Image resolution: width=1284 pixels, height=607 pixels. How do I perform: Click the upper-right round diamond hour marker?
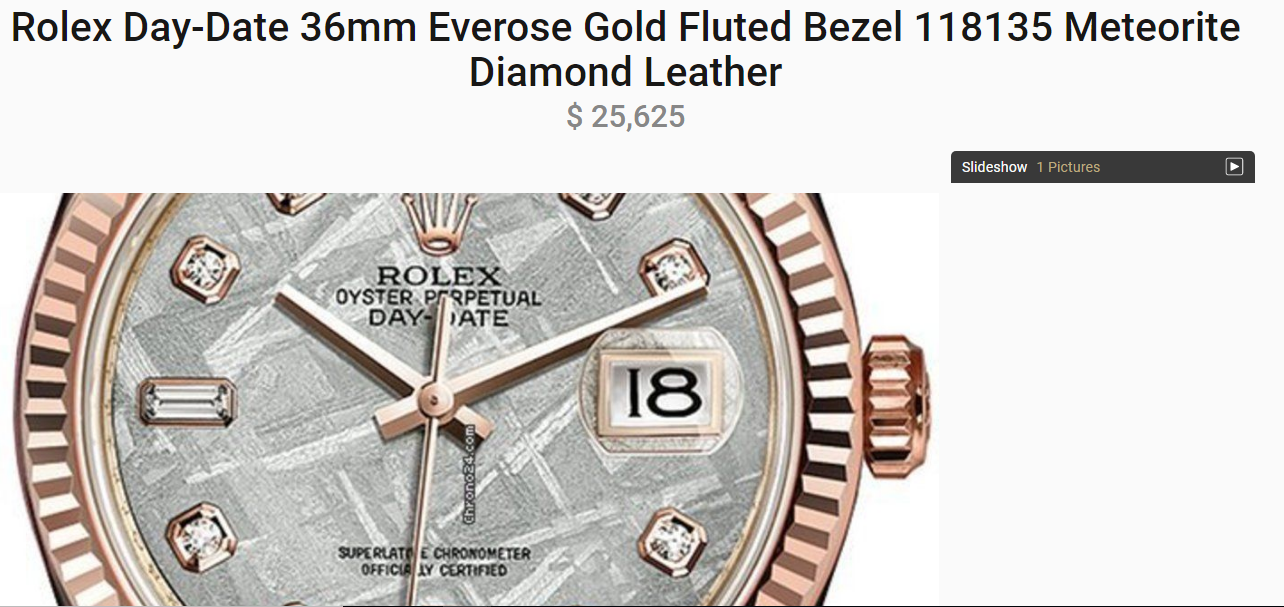tap(673, 268)
